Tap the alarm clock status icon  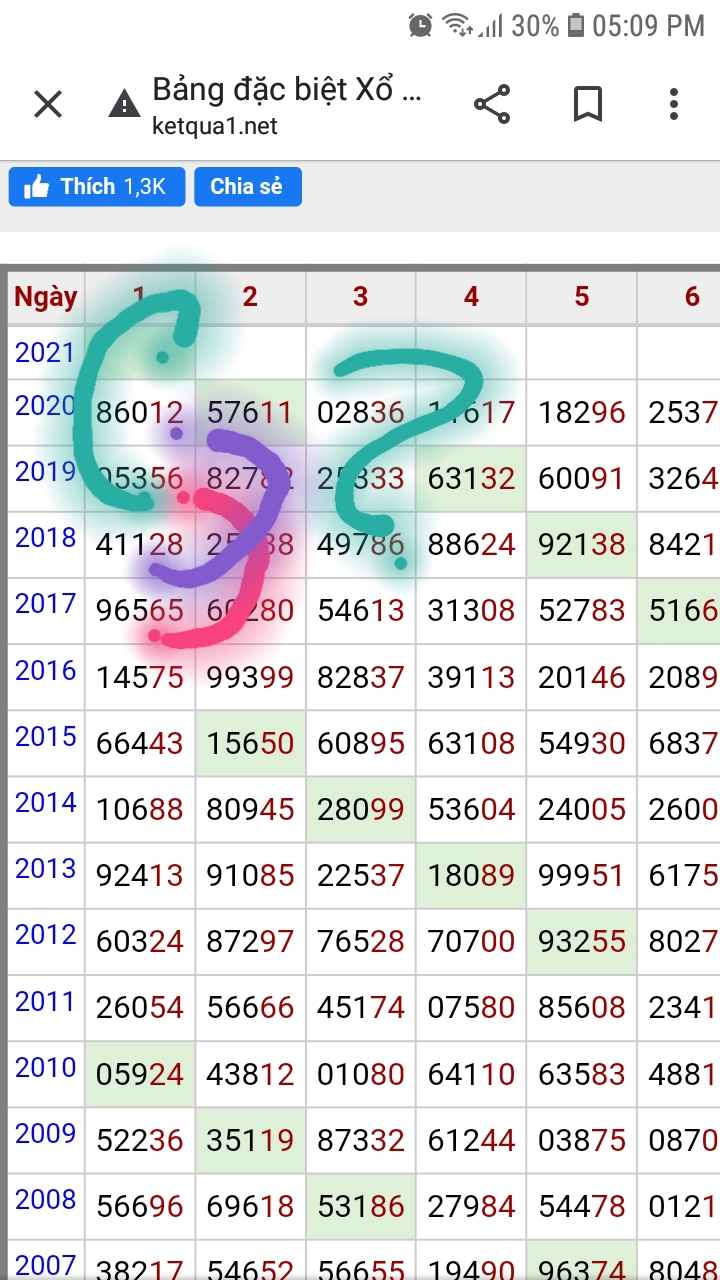pyautogui.click(x=421, y=25)
